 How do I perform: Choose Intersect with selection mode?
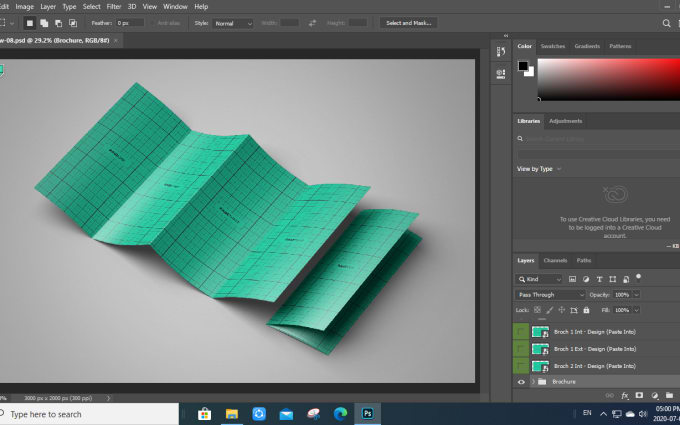[73, 23]
